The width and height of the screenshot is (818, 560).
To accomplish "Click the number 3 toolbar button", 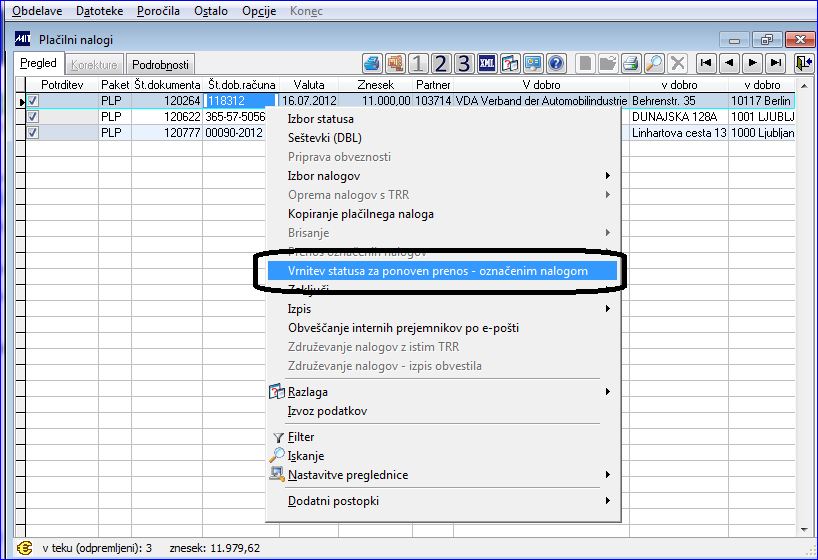I will pos(464,64).
